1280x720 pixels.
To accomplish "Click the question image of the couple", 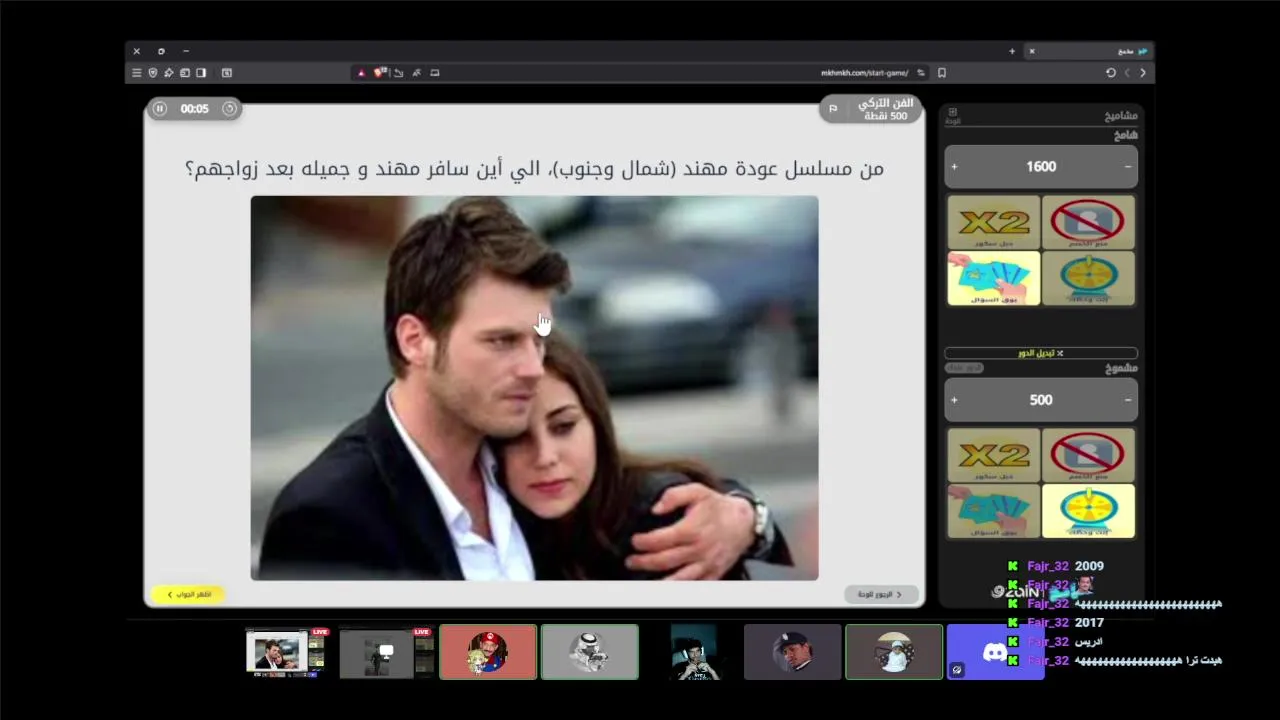I will tap(534, 388).
